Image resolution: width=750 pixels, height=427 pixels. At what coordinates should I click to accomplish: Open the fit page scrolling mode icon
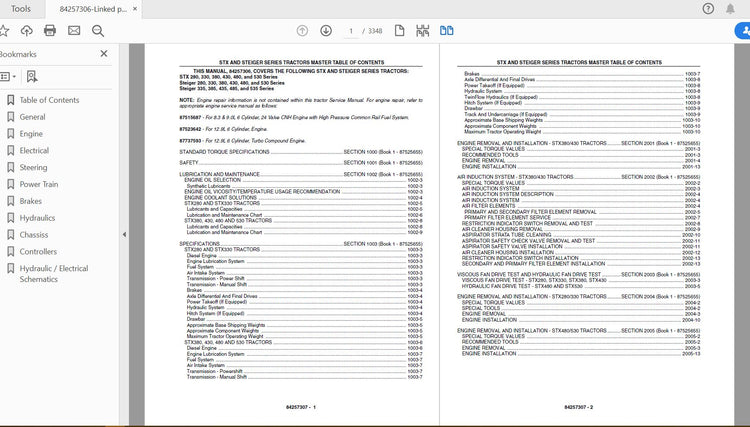click(422, 31)
